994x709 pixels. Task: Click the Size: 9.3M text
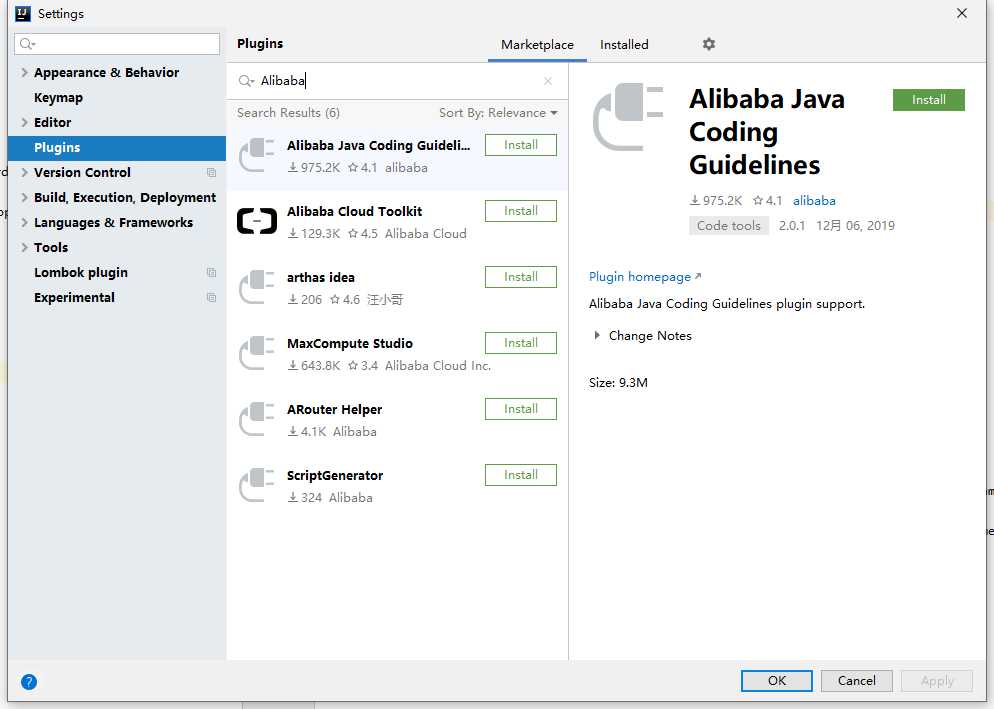pyautogui.click(x=618, y=383)
